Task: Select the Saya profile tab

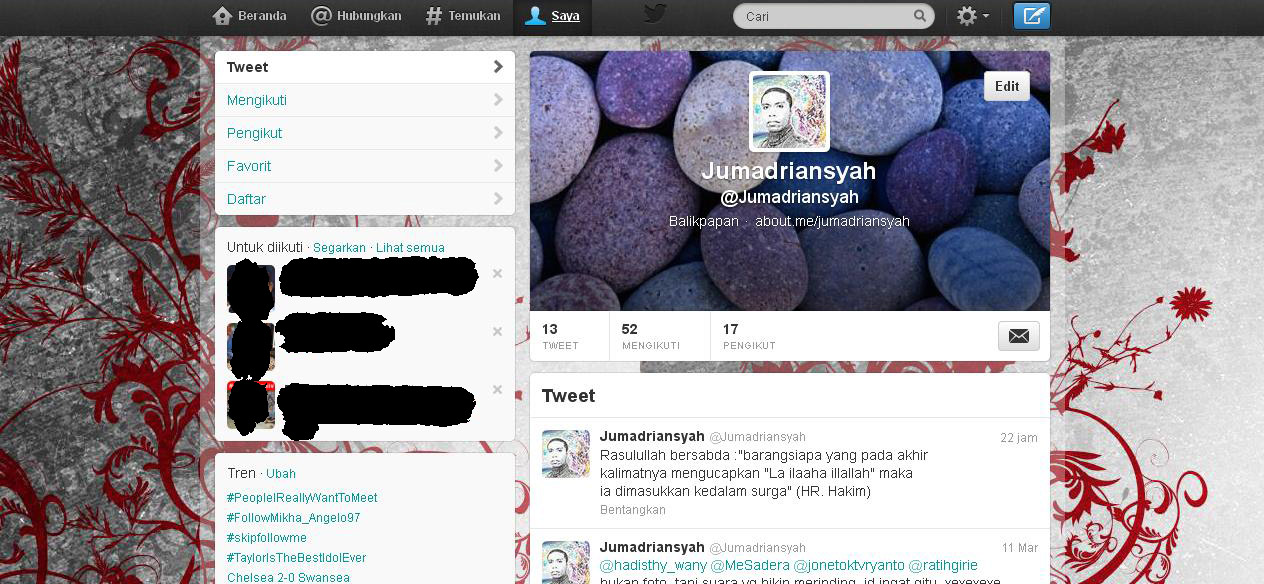Action: (x=553, y=16)
